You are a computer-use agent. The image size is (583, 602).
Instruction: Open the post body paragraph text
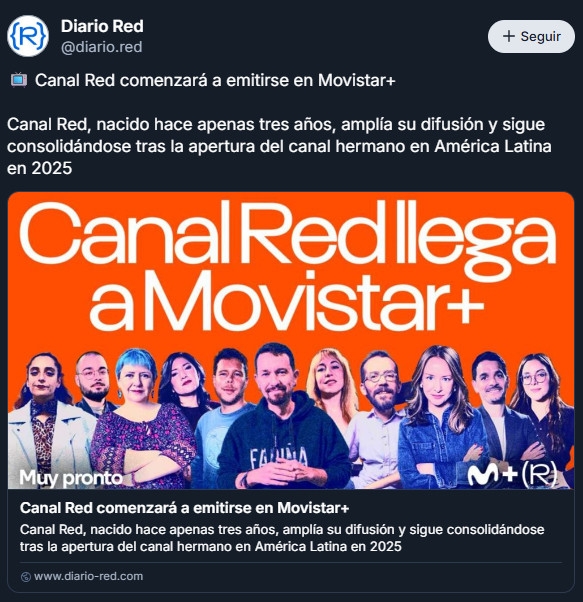tap(279, 146)
